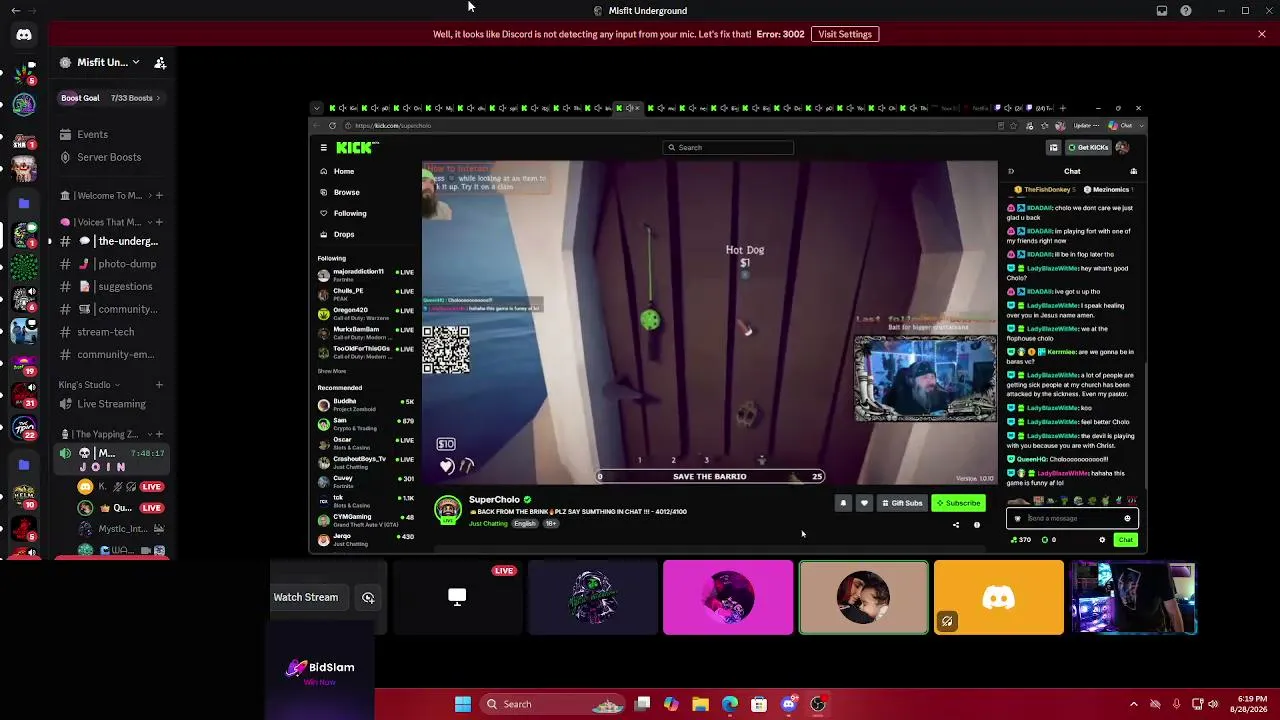
Task: Click the Kick search field
Action: pyautogui.click(x=729, y=148)
